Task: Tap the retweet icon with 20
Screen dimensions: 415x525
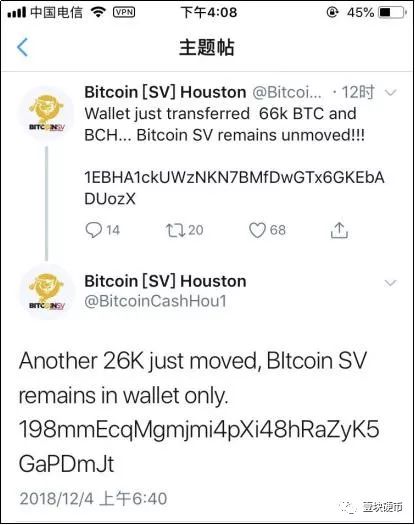Action: (176, 230)
